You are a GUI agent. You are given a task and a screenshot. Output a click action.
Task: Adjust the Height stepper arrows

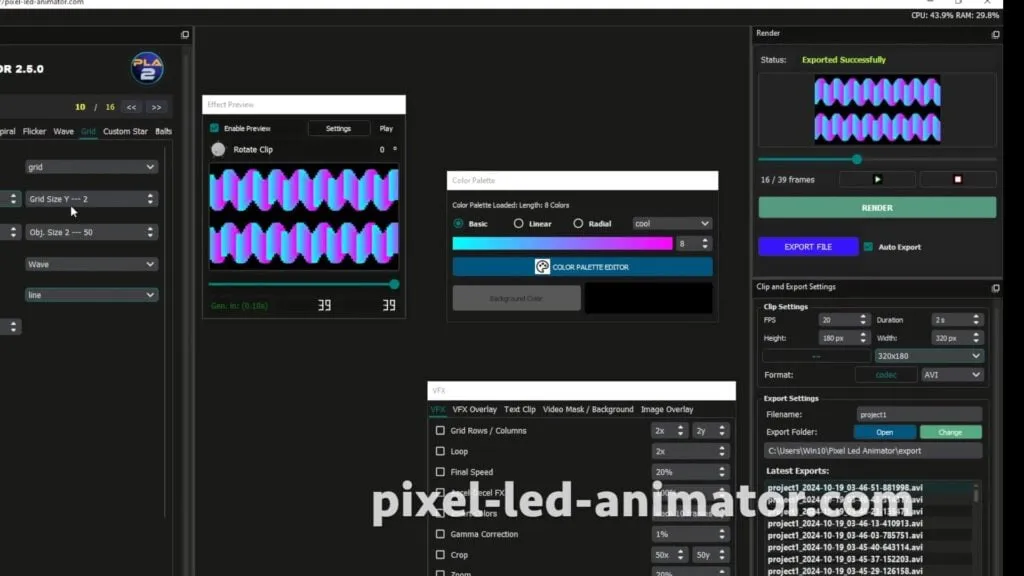point(863,338)
